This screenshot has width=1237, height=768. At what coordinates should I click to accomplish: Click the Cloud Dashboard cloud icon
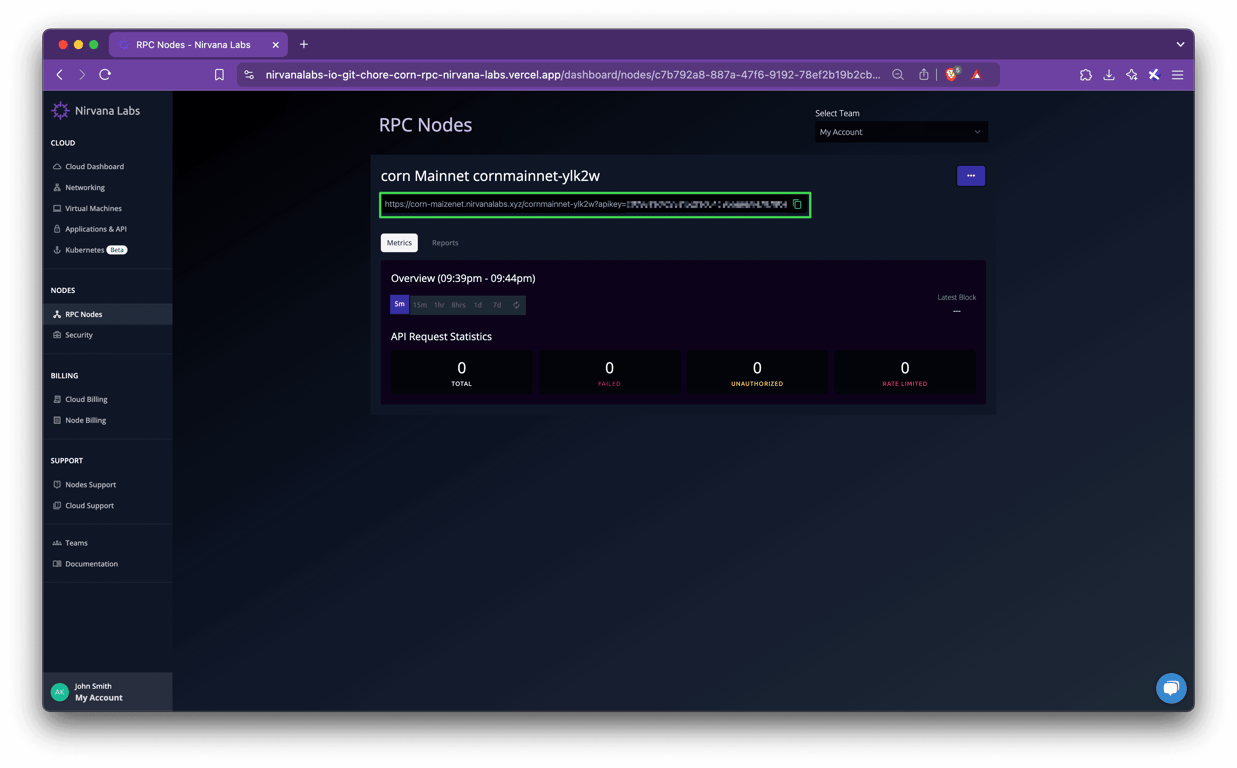[x=57, y=167]
